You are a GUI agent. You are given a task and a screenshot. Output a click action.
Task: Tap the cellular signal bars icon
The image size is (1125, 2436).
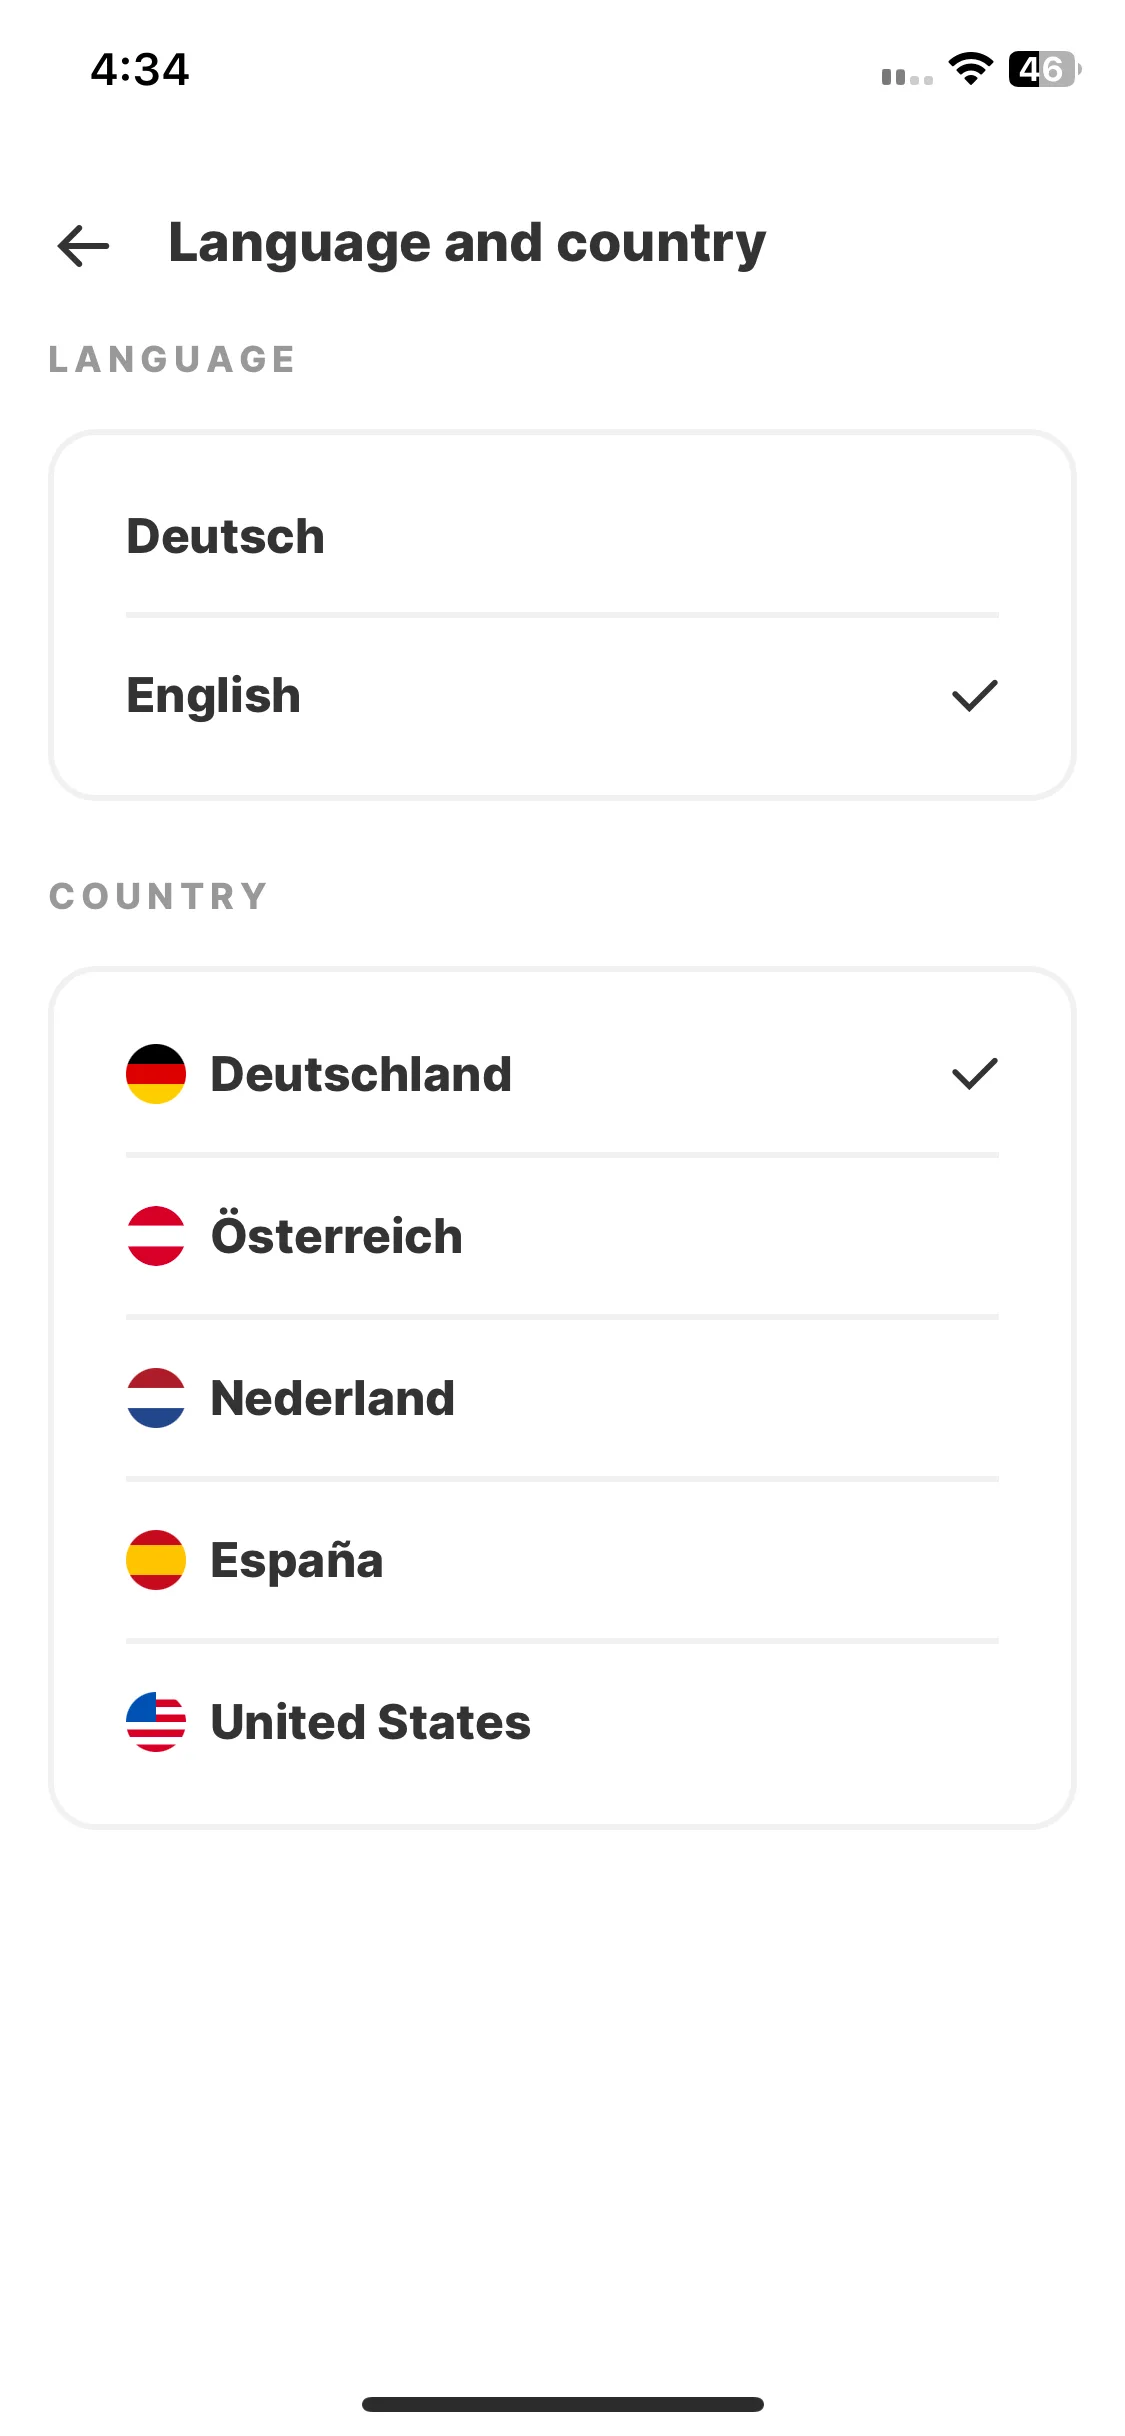907,76
